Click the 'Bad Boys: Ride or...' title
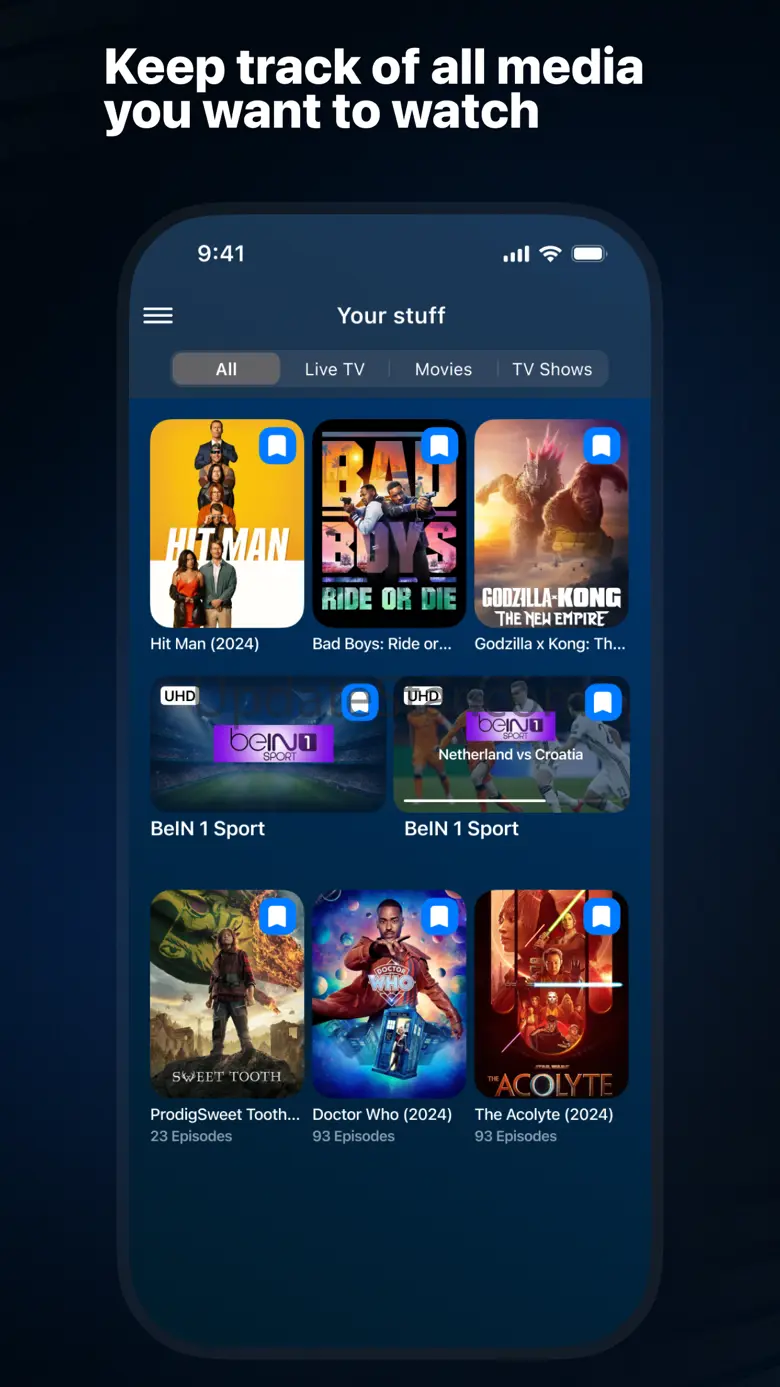This screenshot has height=1387, width=780. pos(382,644)
